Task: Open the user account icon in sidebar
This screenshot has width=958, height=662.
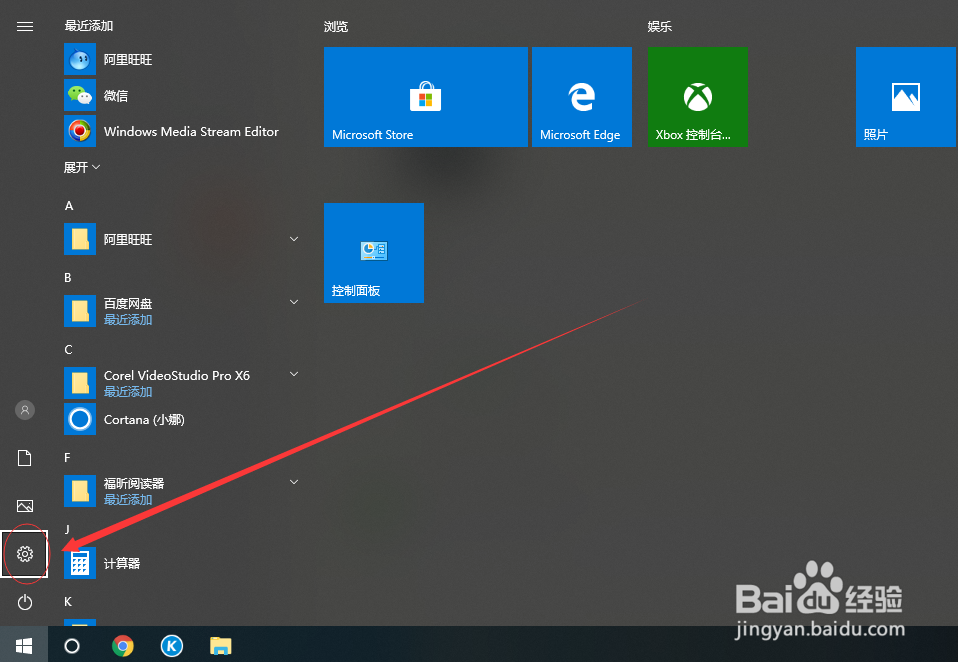Action: (24, 410)
